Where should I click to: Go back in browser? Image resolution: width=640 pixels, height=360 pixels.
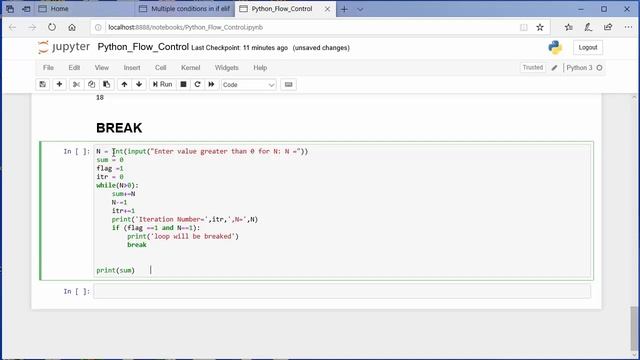[x=13, y=27]
